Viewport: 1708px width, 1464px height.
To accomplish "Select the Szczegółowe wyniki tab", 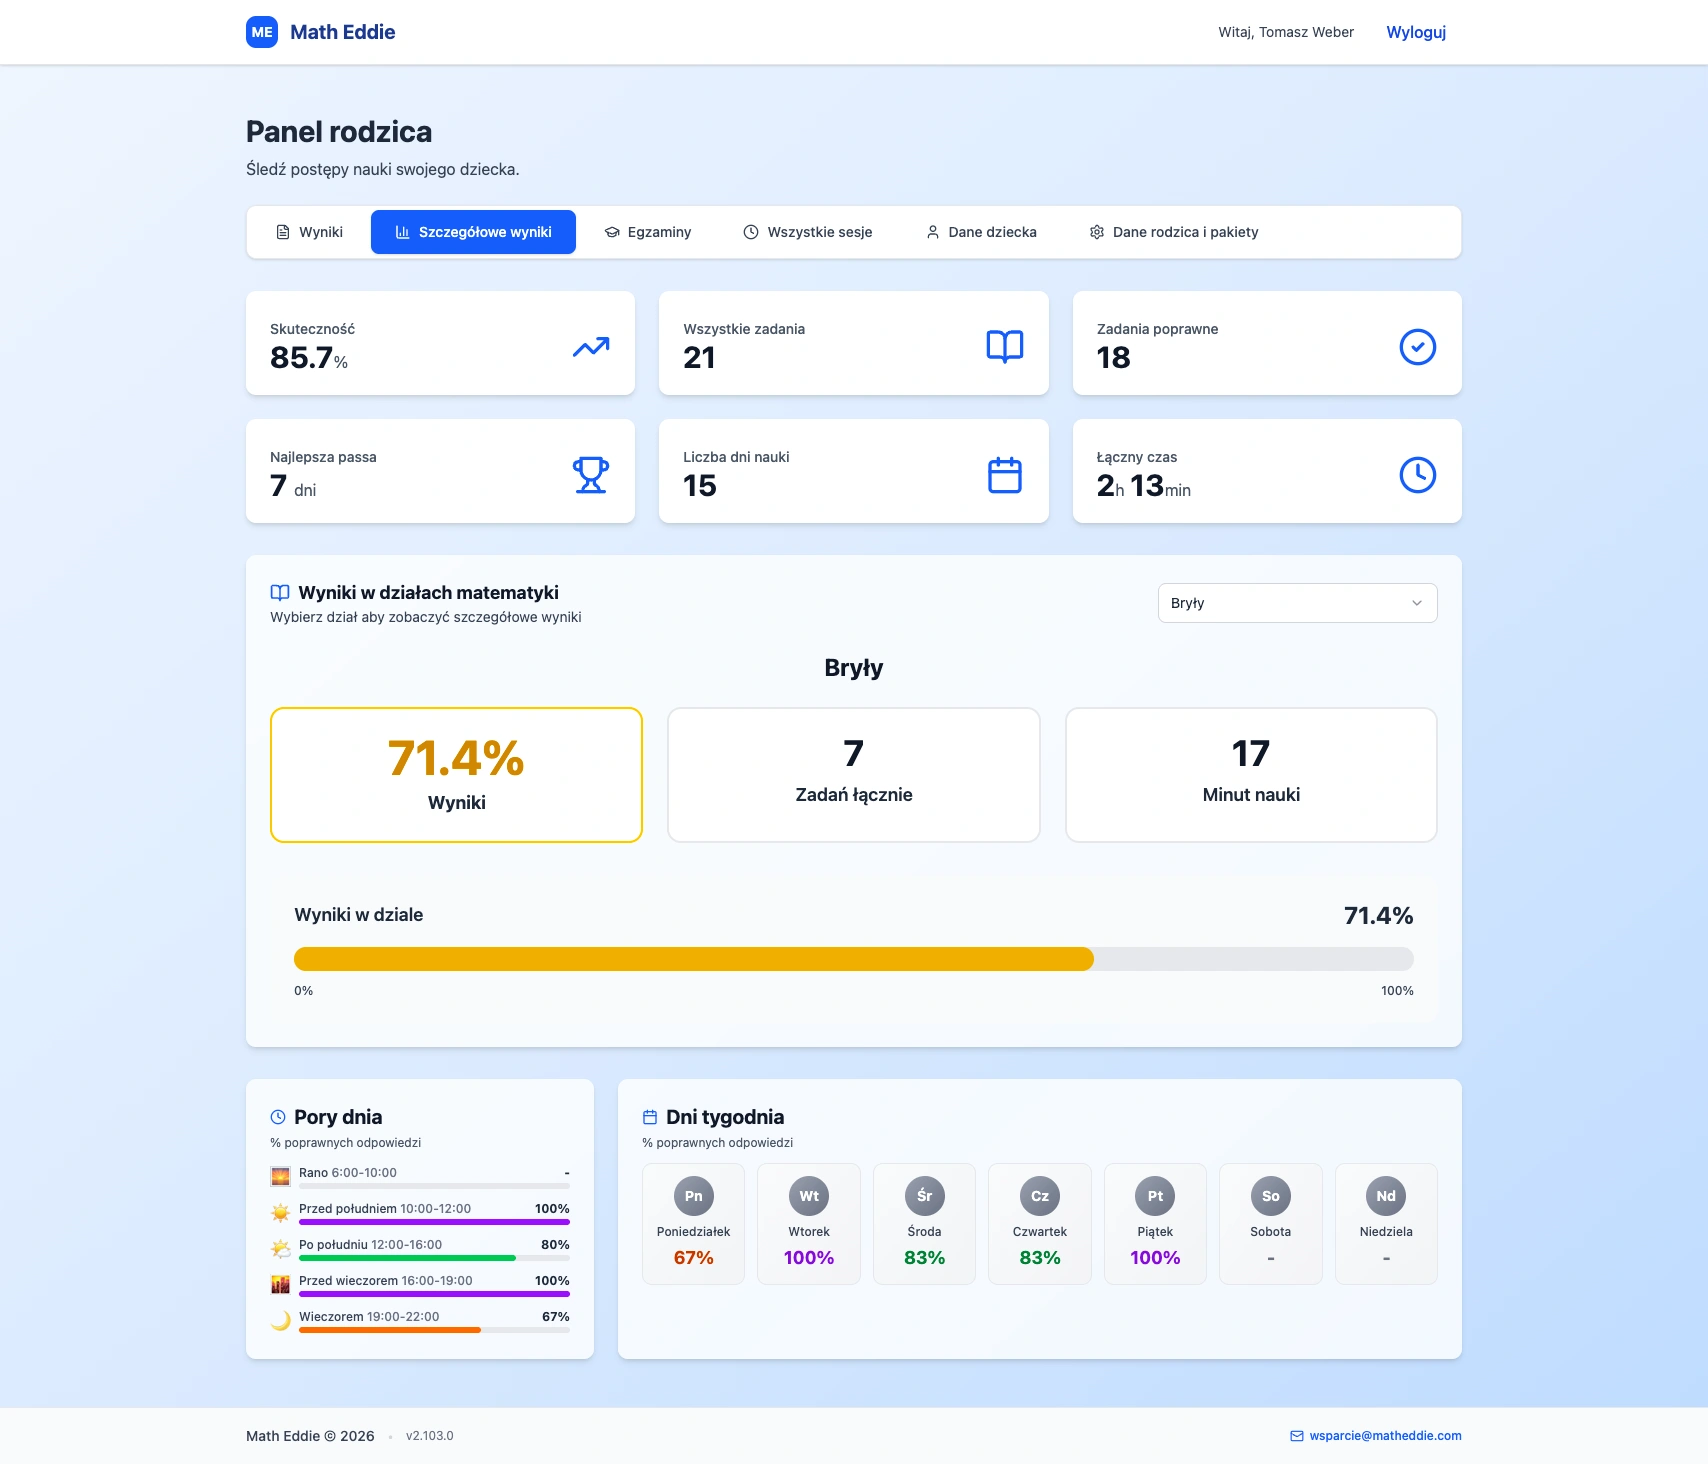I will [473, 232].
